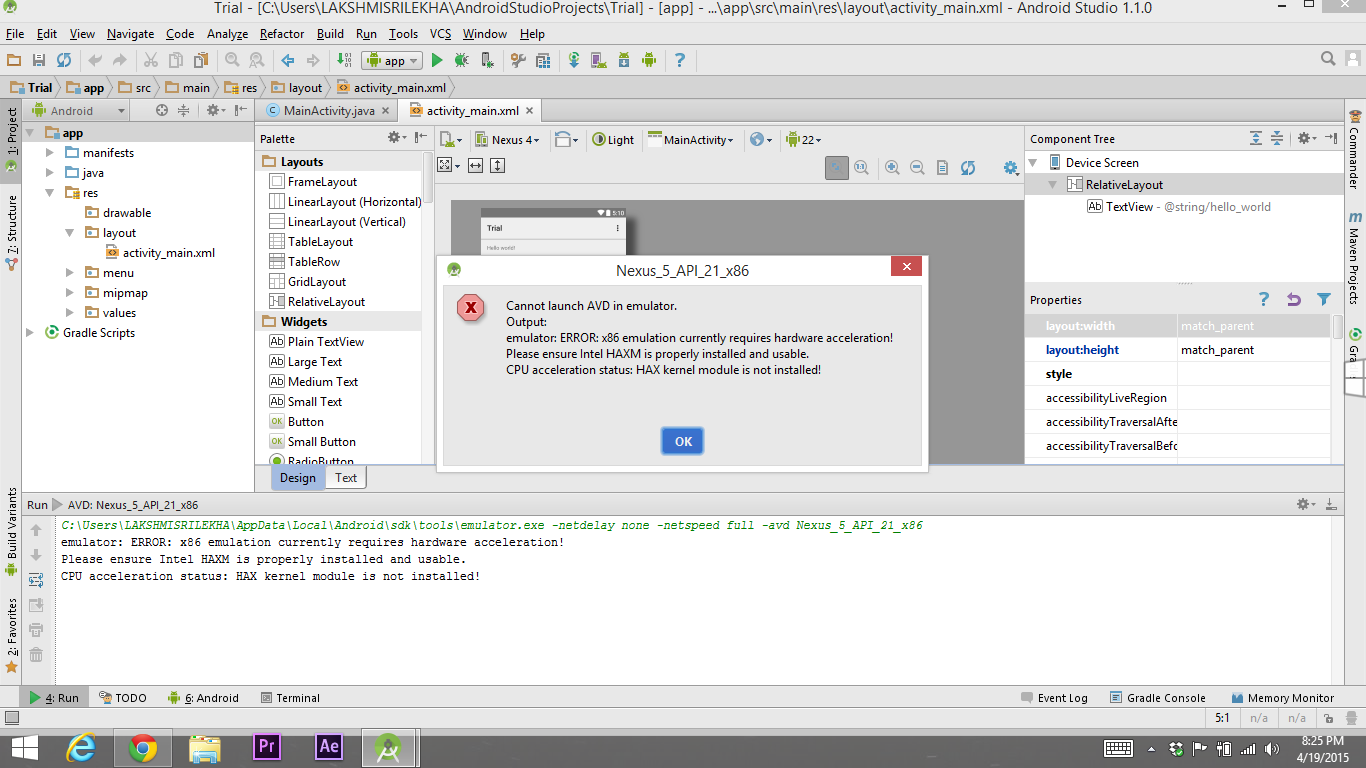Open the API 22 version dropdown
The height and width of the screenshot is (768, 1366).
point(804,140)
